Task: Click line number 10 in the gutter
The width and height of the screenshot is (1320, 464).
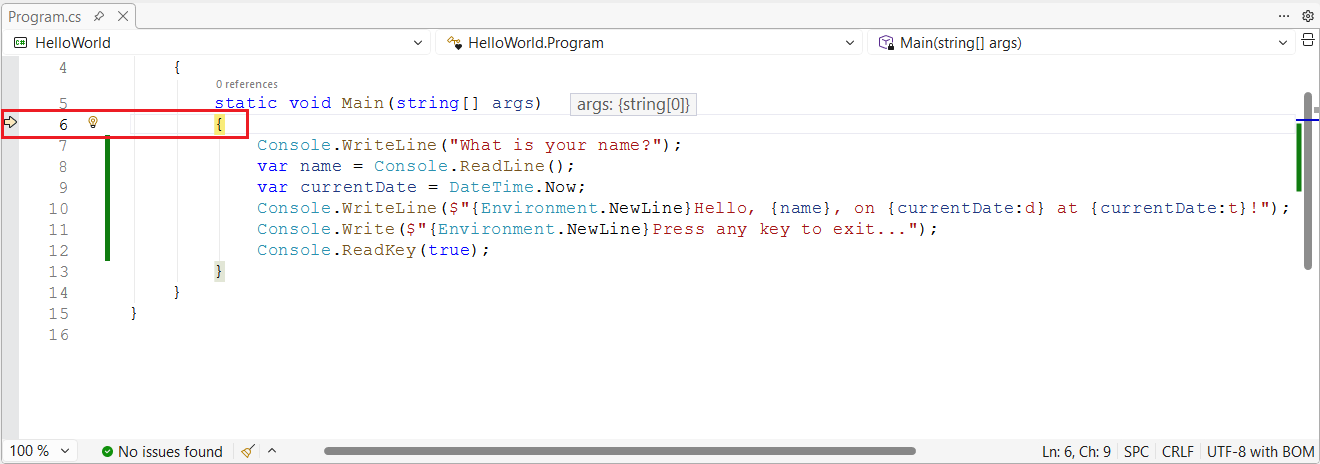Action: tap(58, 209)
